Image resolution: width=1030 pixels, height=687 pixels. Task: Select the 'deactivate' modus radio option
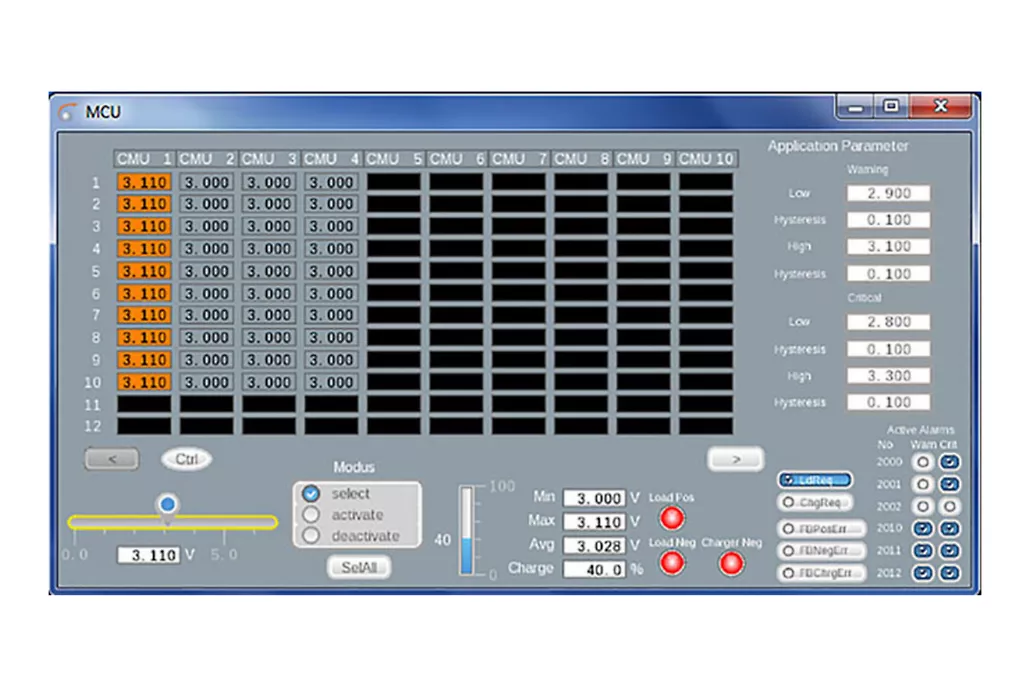[x=311, y=536]
